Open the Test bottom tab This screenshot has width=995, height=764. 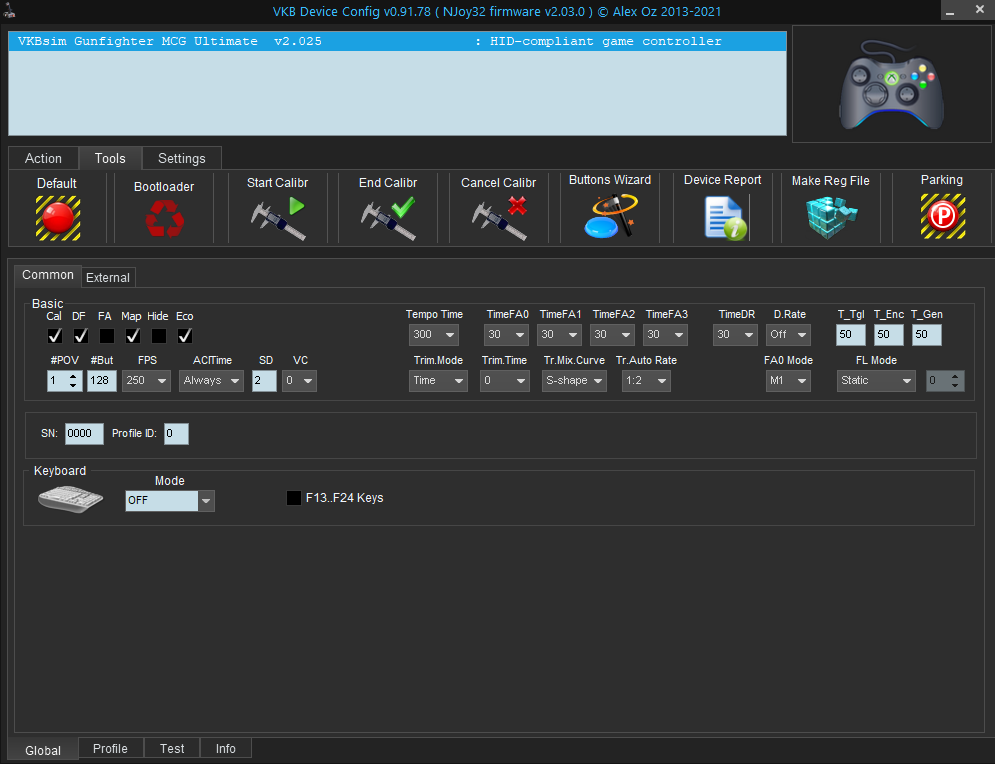(172, 748)
